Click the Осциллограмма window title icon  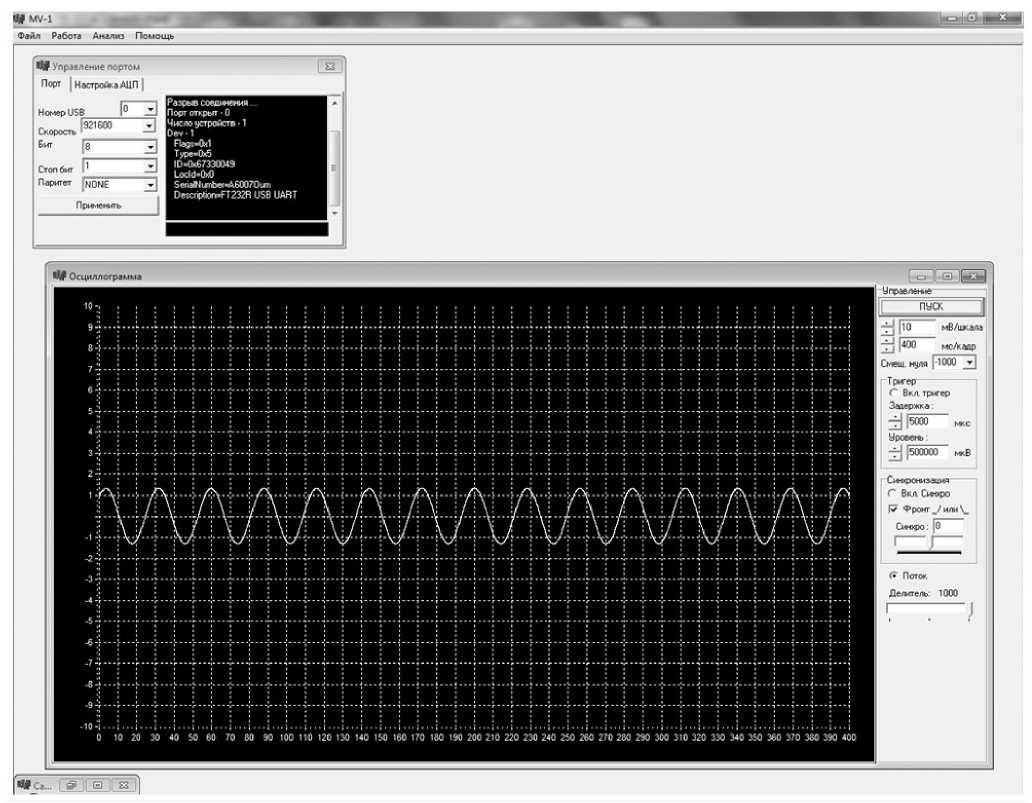pos(57,276)
